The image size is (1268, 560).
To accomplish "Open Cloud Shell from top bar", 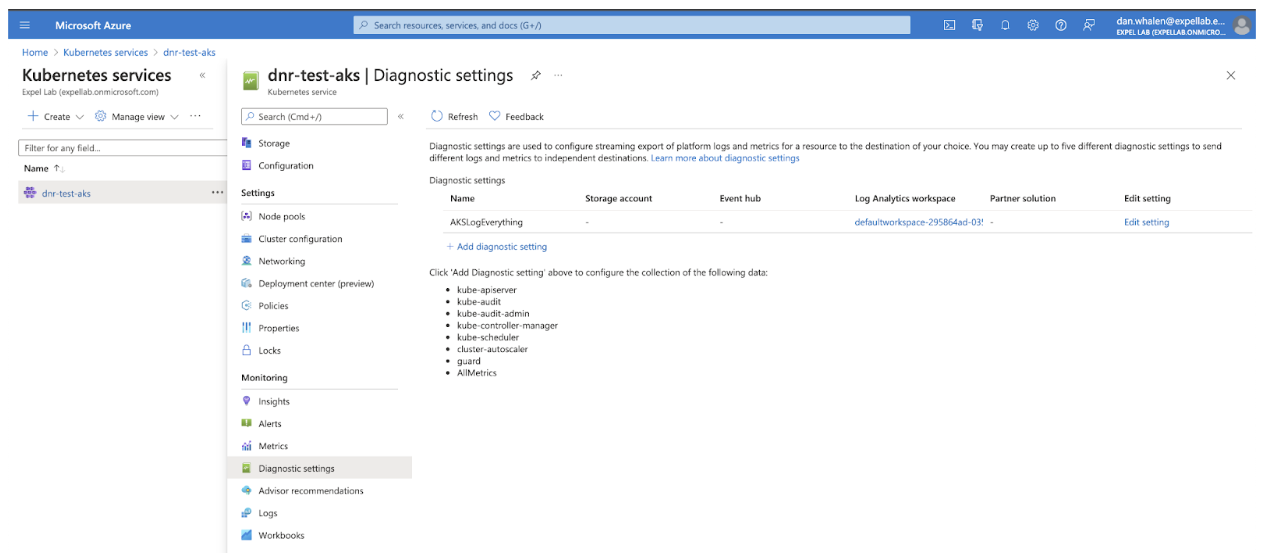I will (949, 25).
